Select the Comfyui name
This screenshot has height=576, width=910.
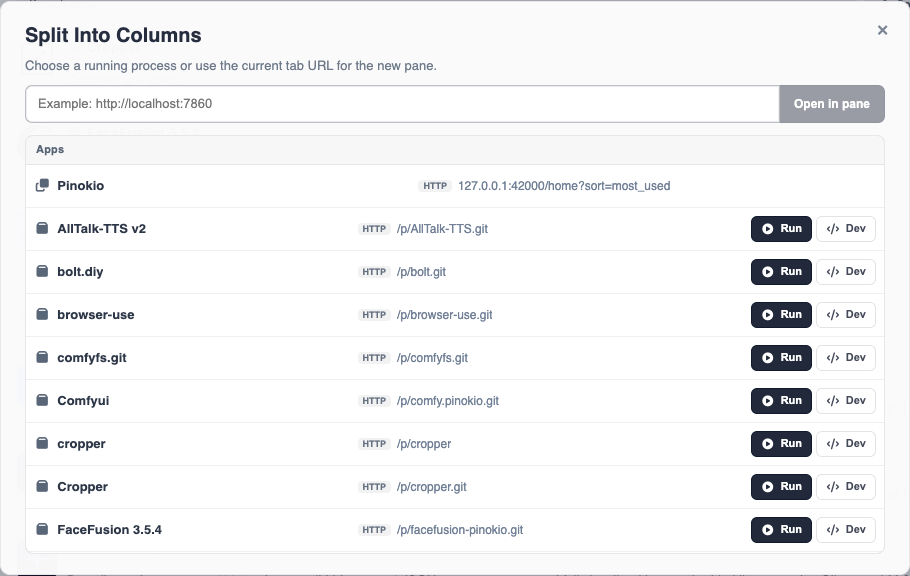click(83, 401)
